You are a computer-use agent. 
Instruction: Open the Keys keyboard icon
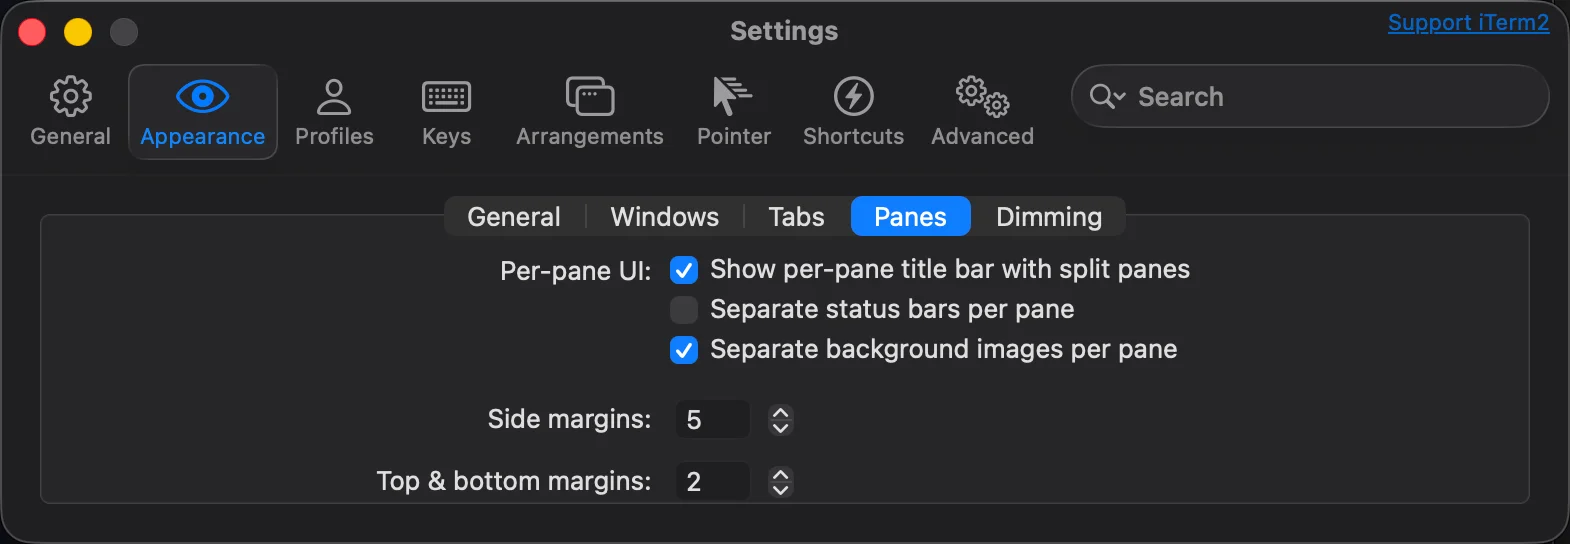[446, 97]
